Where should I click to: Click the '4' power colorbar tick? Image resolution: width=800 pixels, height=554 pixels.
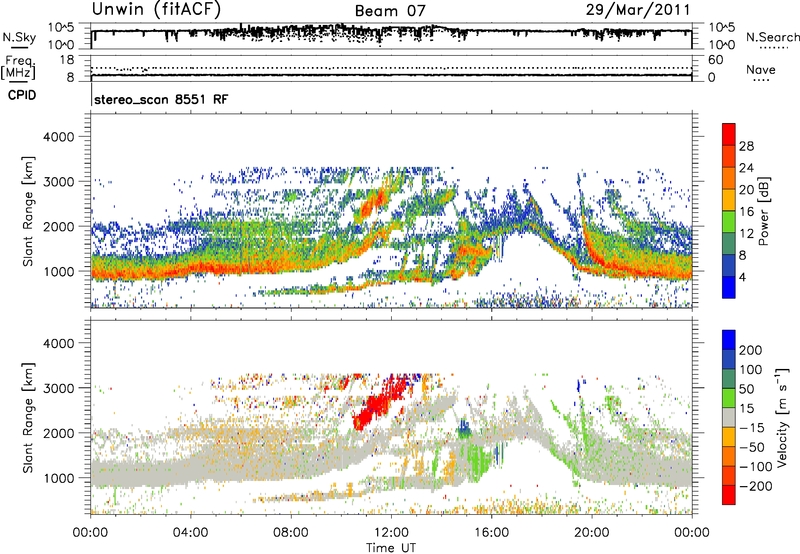(742, 277)
